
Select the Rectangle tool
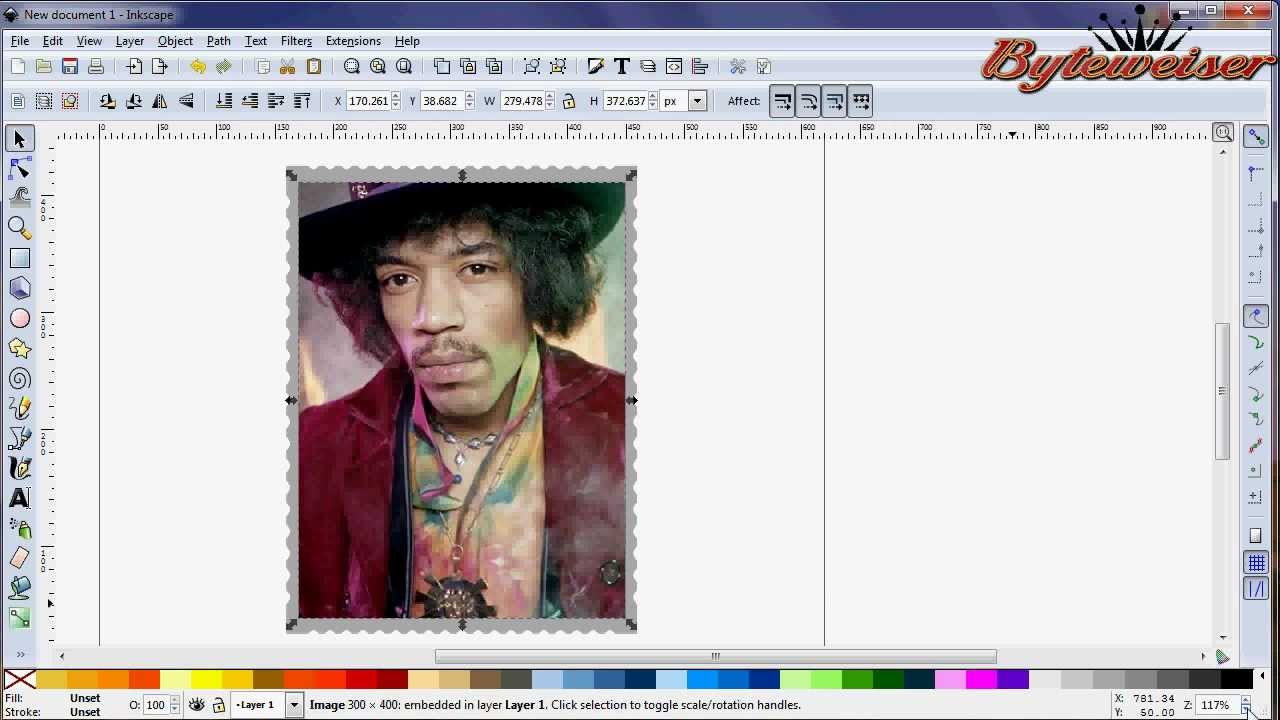[19, 258]
